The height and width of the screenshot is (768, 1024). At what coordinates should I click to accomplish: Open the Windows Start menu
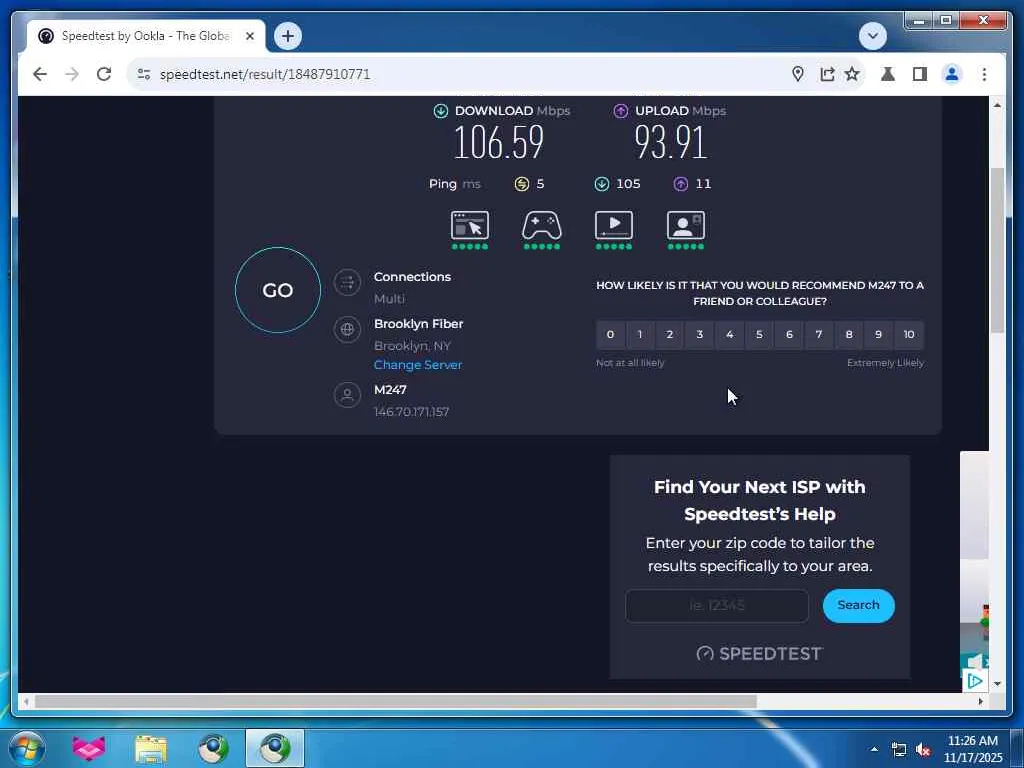[27, 748]
